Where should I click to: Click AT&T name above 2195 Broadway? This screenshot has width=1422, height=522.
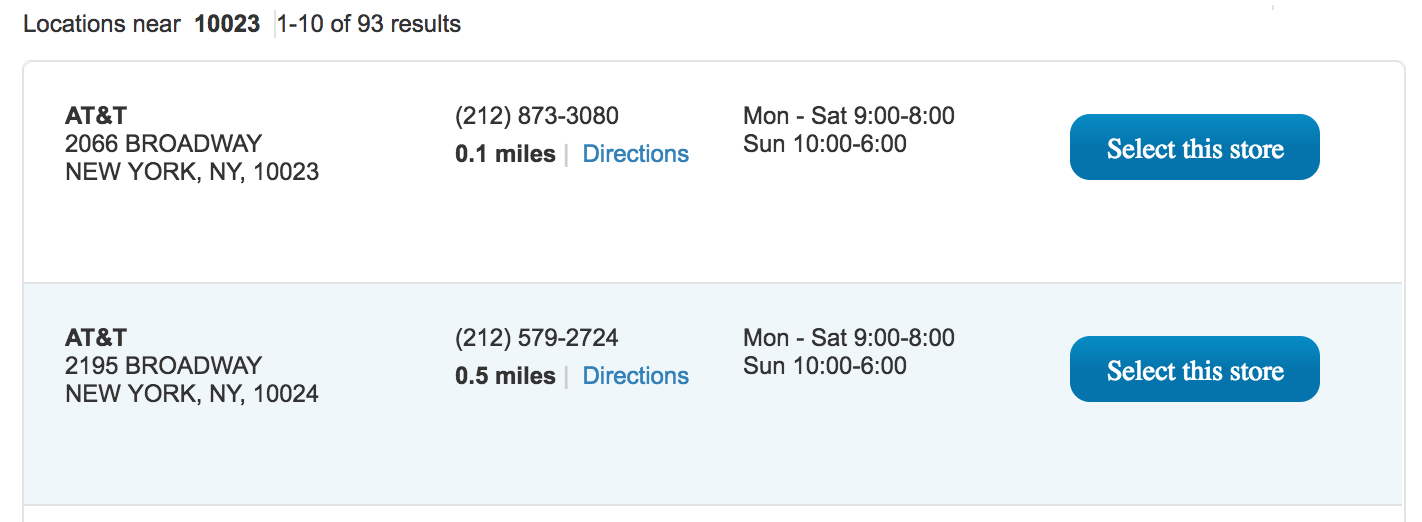pos(96,338)
